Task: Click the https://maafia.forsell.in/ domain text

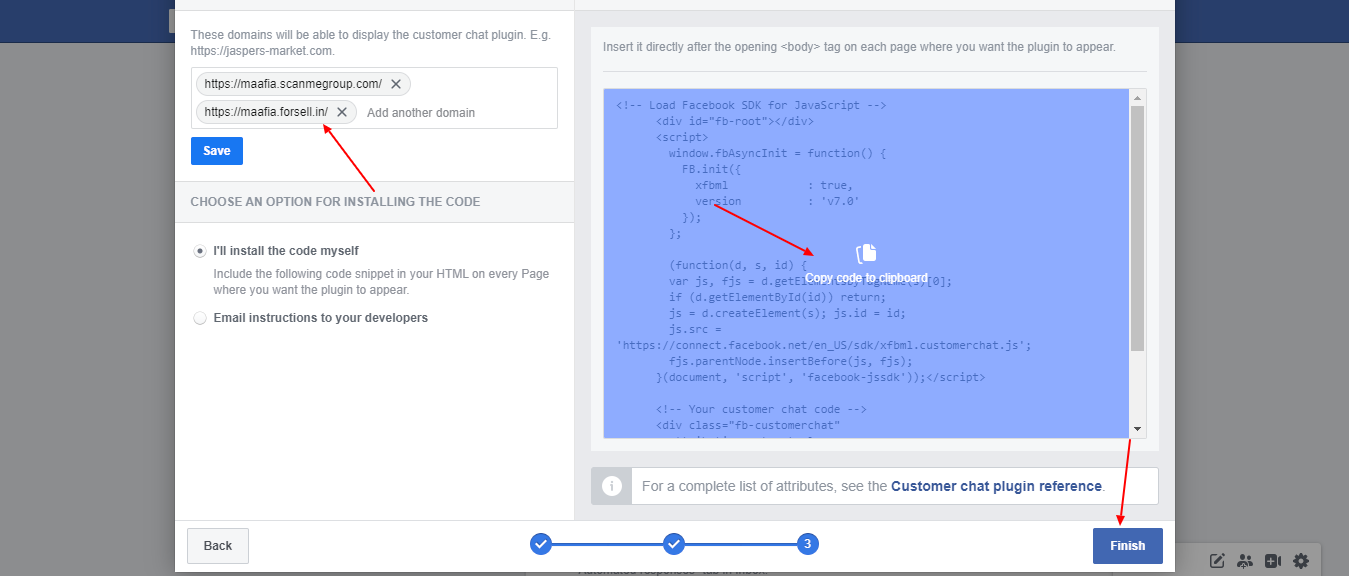Action: coord(266,112)
